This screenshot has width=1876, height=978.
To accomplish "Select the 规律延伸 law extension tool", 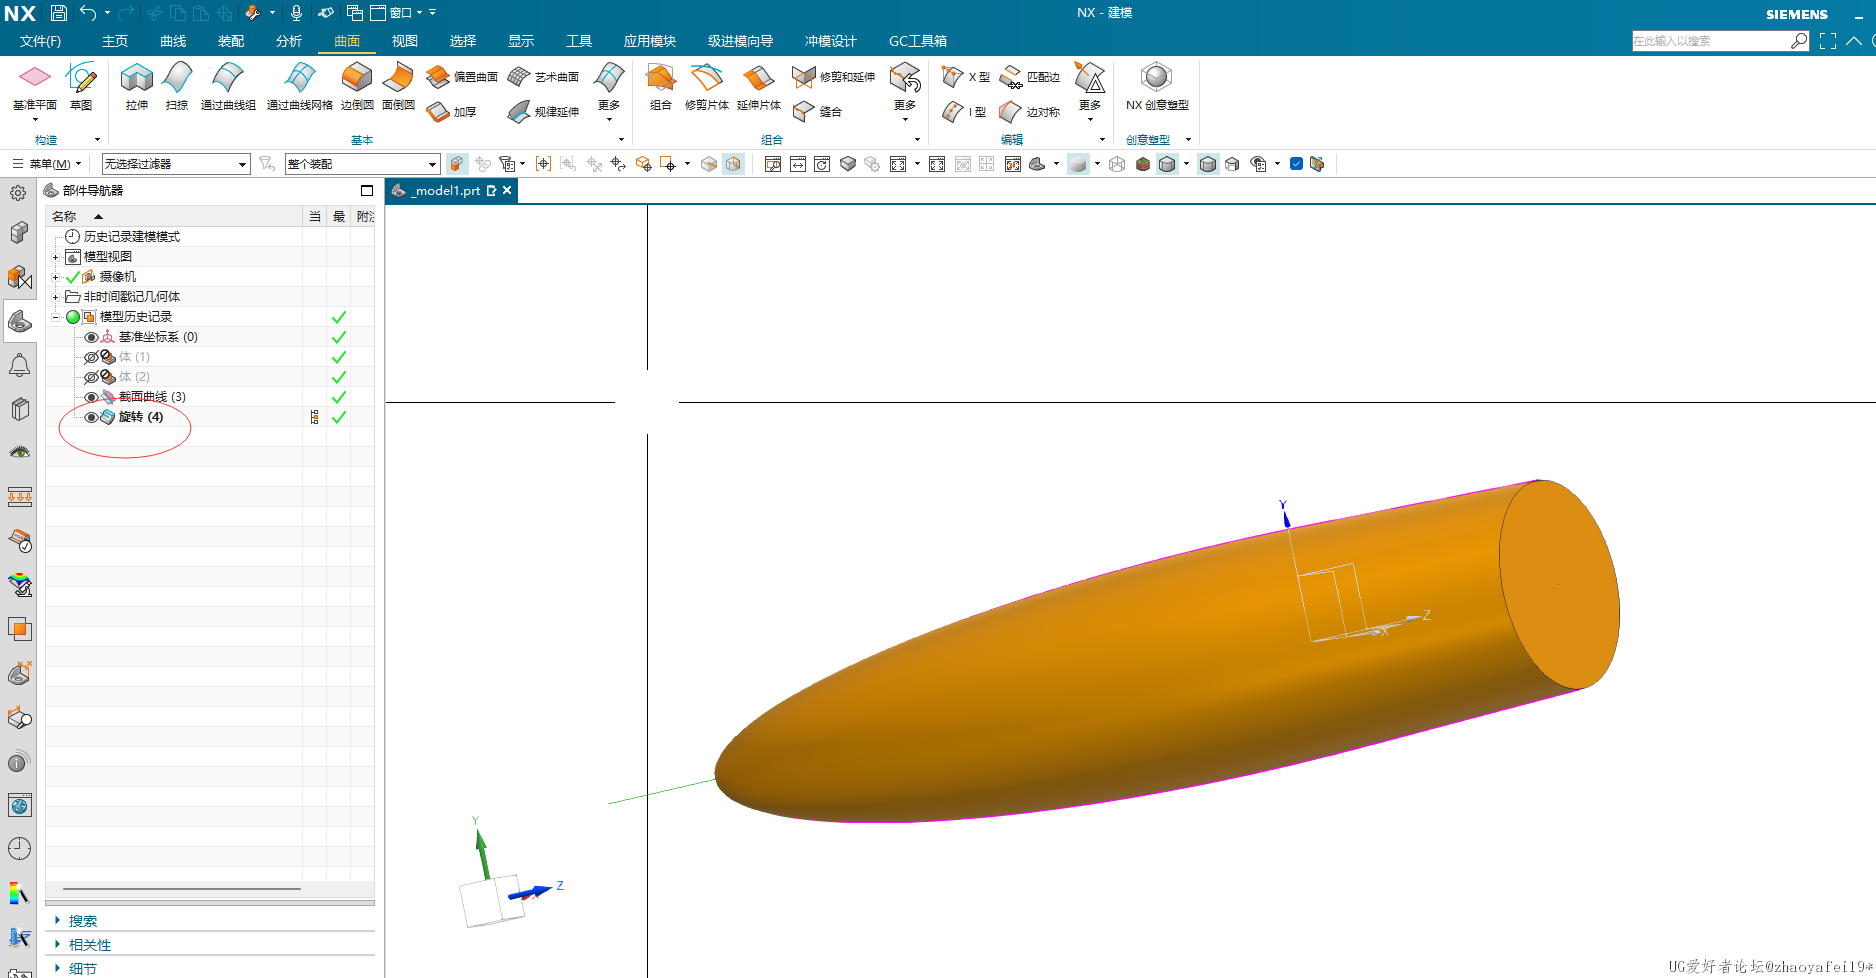I will [x=543, y=112].
